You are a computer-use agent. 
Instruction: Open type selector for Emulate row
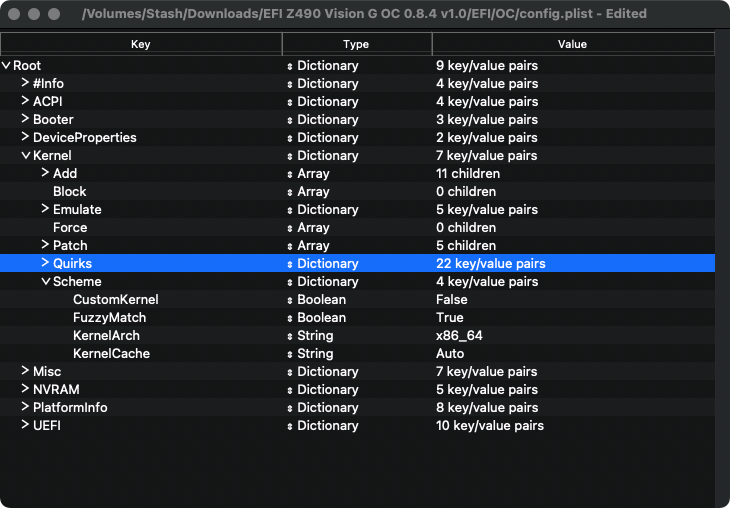[290, 210]
